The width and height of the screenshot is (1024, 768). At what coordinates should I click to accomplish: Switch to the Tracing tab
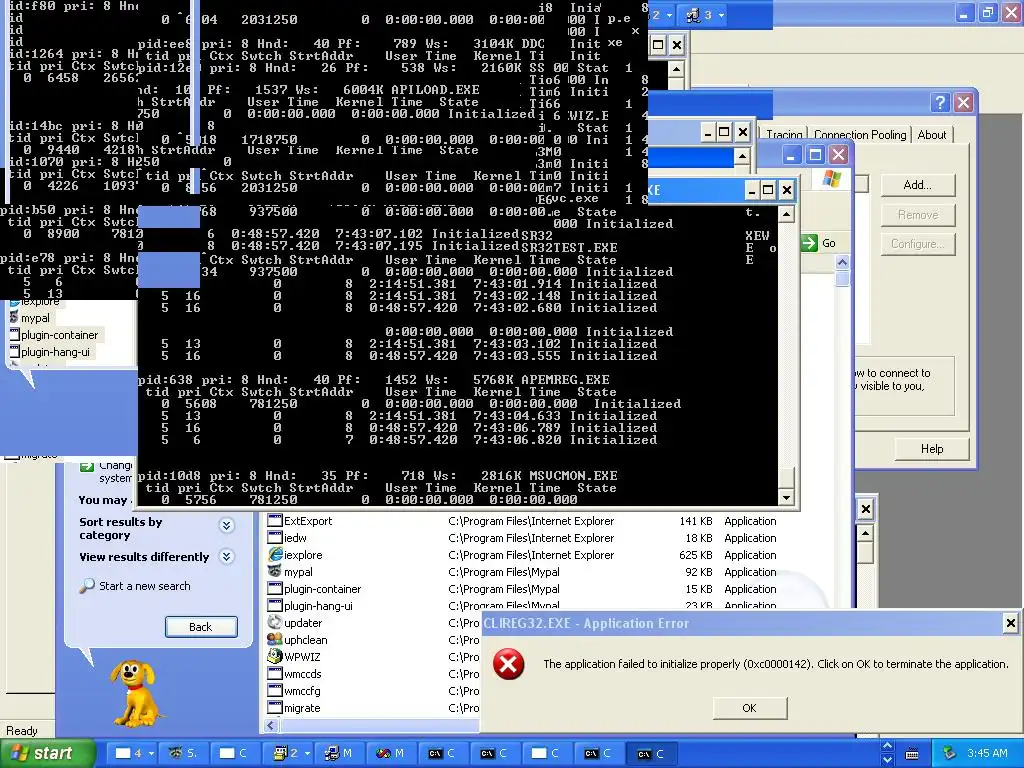click(784, 135)
